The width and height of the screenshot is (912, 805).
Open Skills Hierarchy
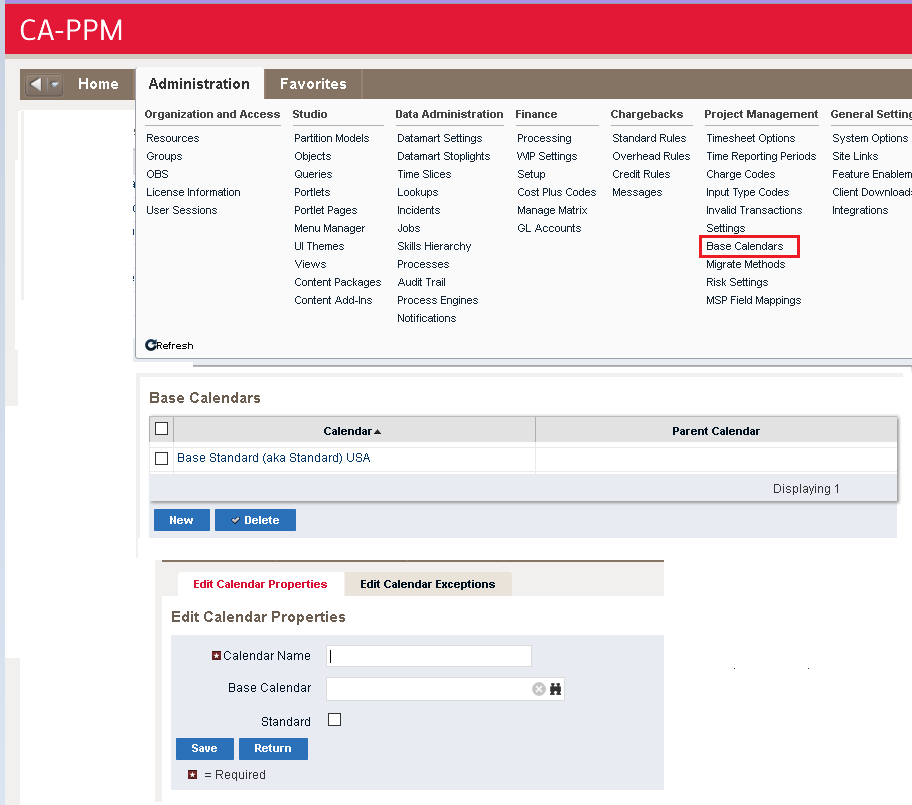[x=434, y=246]
